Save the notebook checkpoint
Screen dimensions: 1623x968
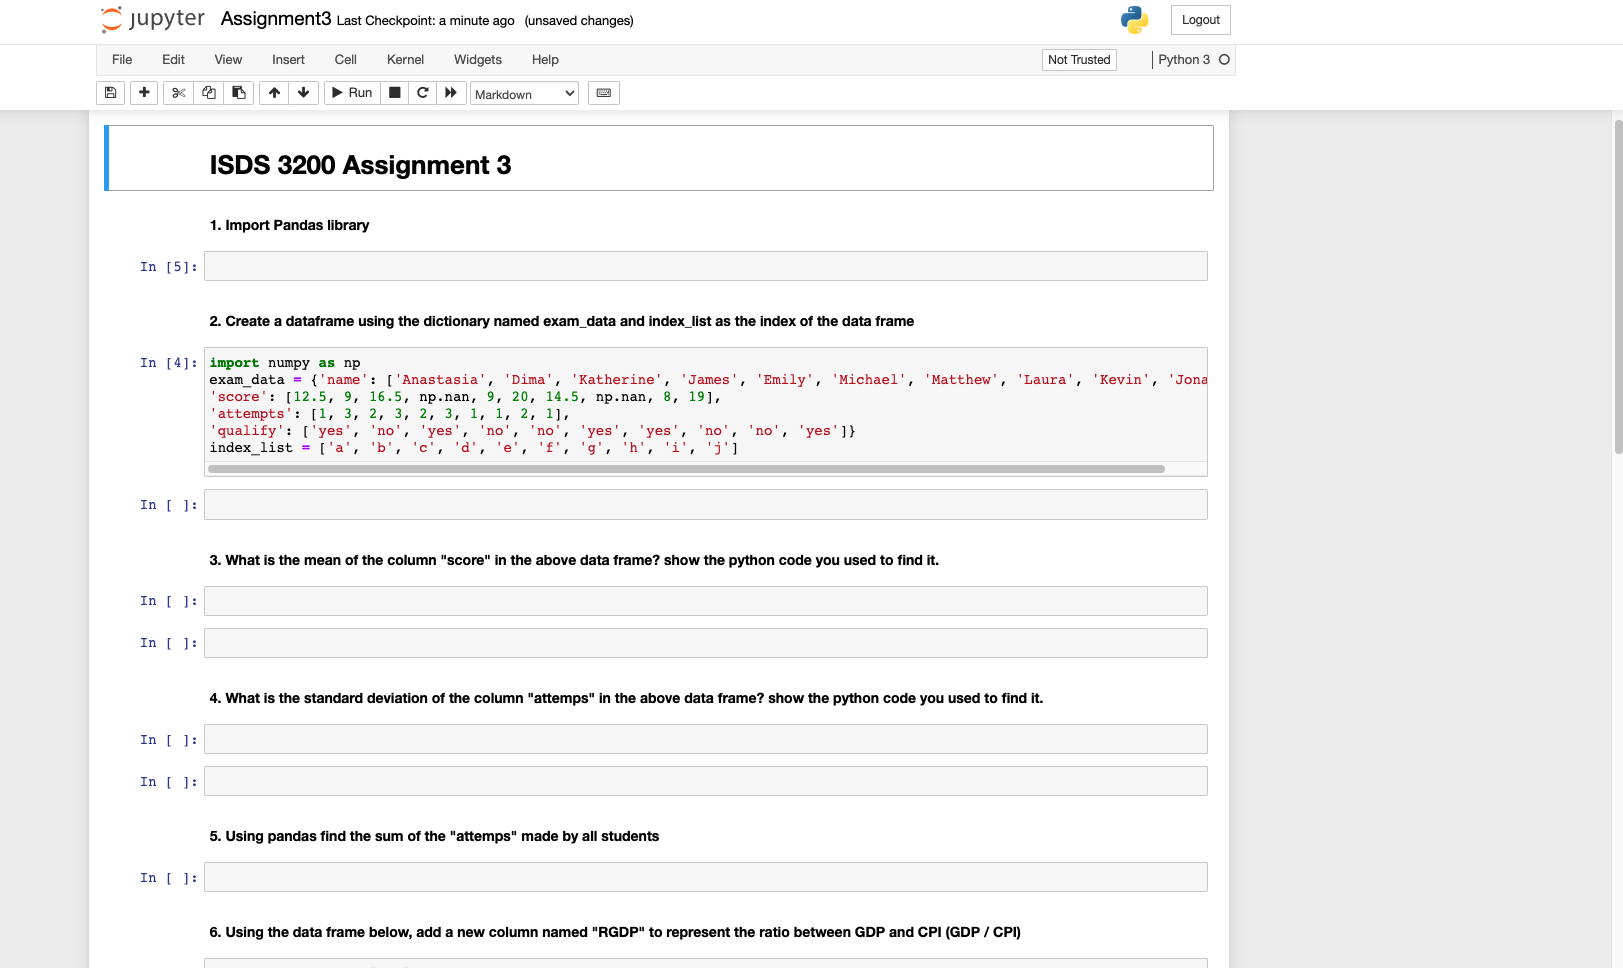109,92
